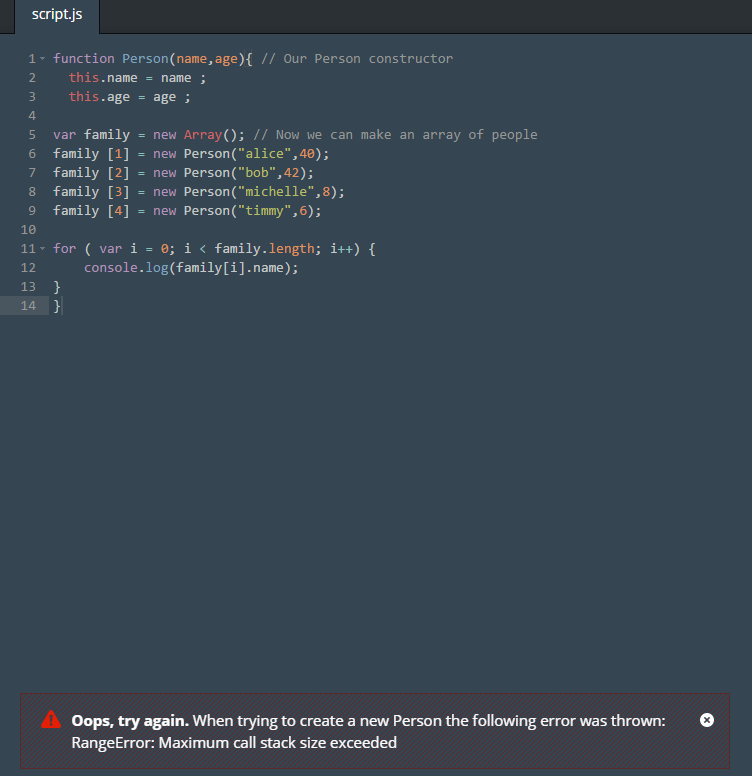Image resolution: width=752 pixels, height=776 pixels.
Task: Click the comment "// Now we can make an array of people"
Action: tap(395, 135)
